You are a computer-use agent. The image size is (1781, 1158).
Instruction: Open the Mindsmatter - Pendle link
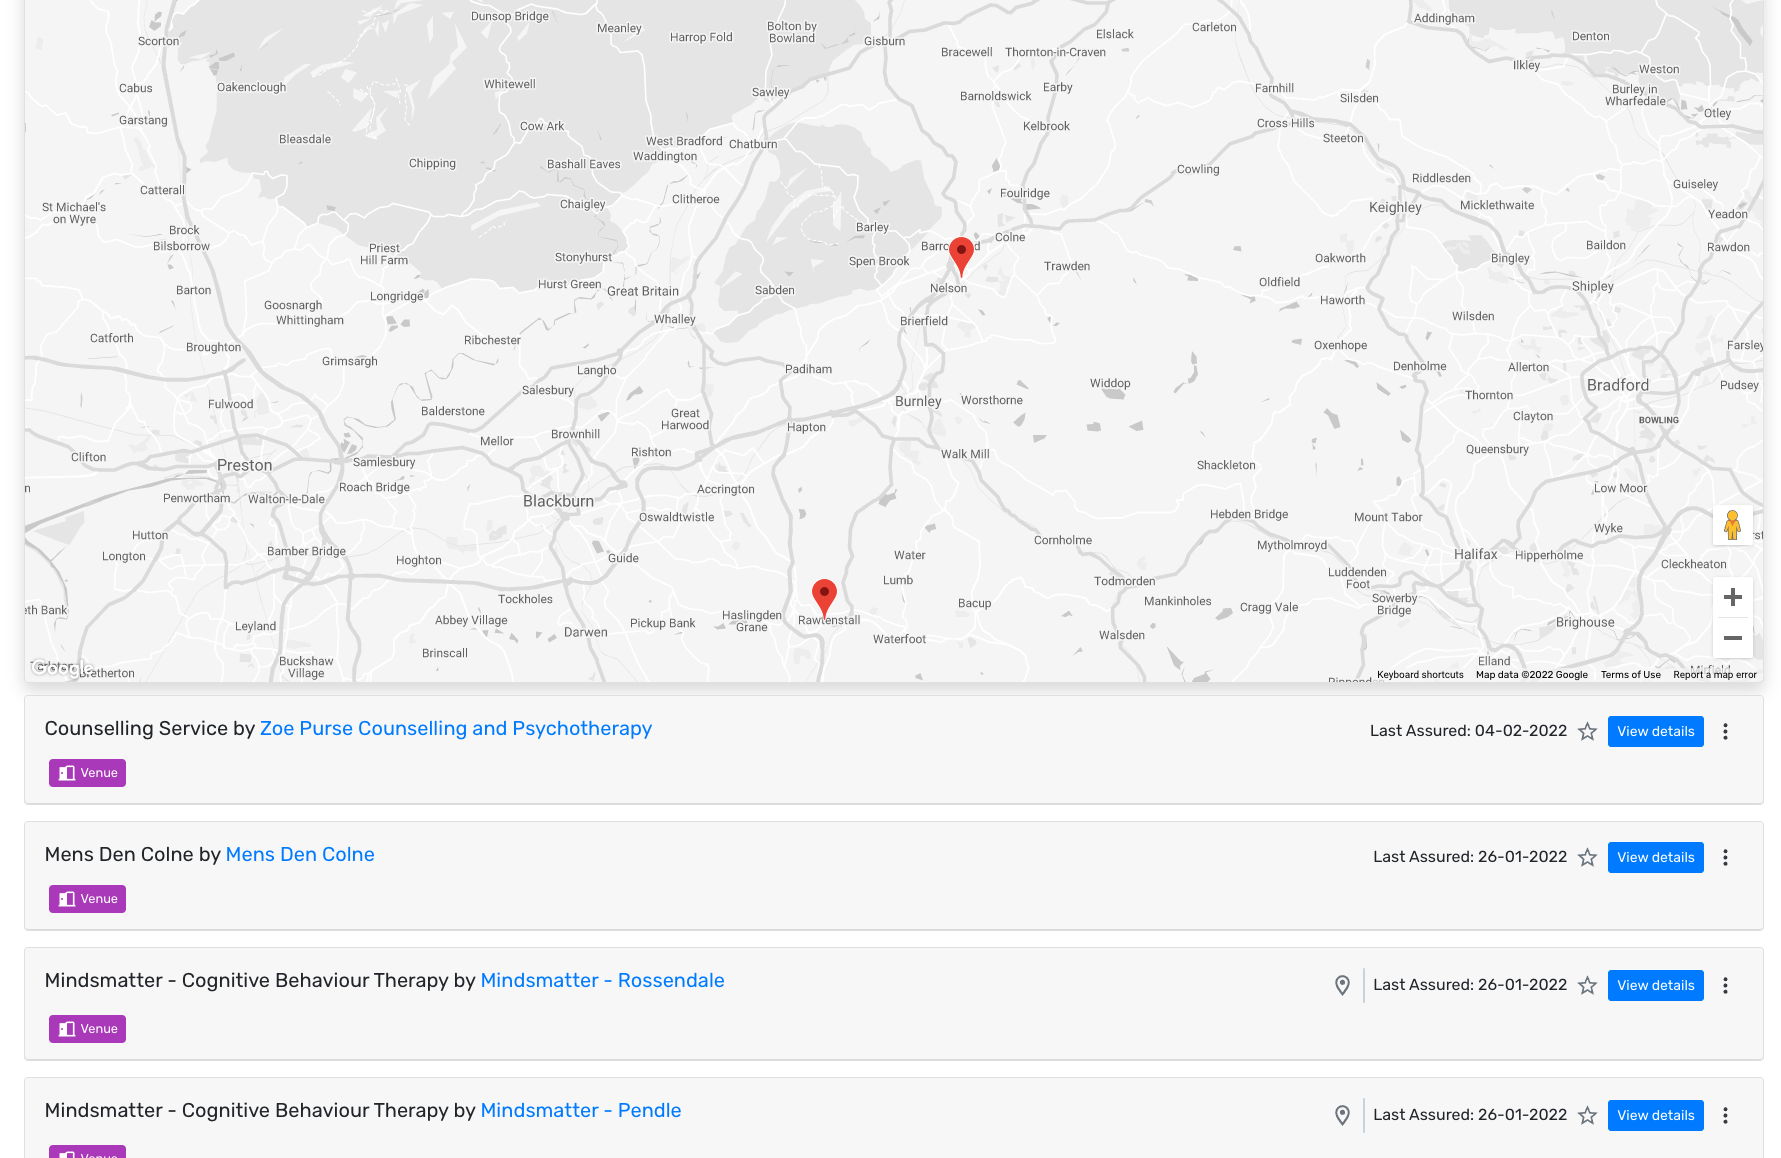[581, 1111]
